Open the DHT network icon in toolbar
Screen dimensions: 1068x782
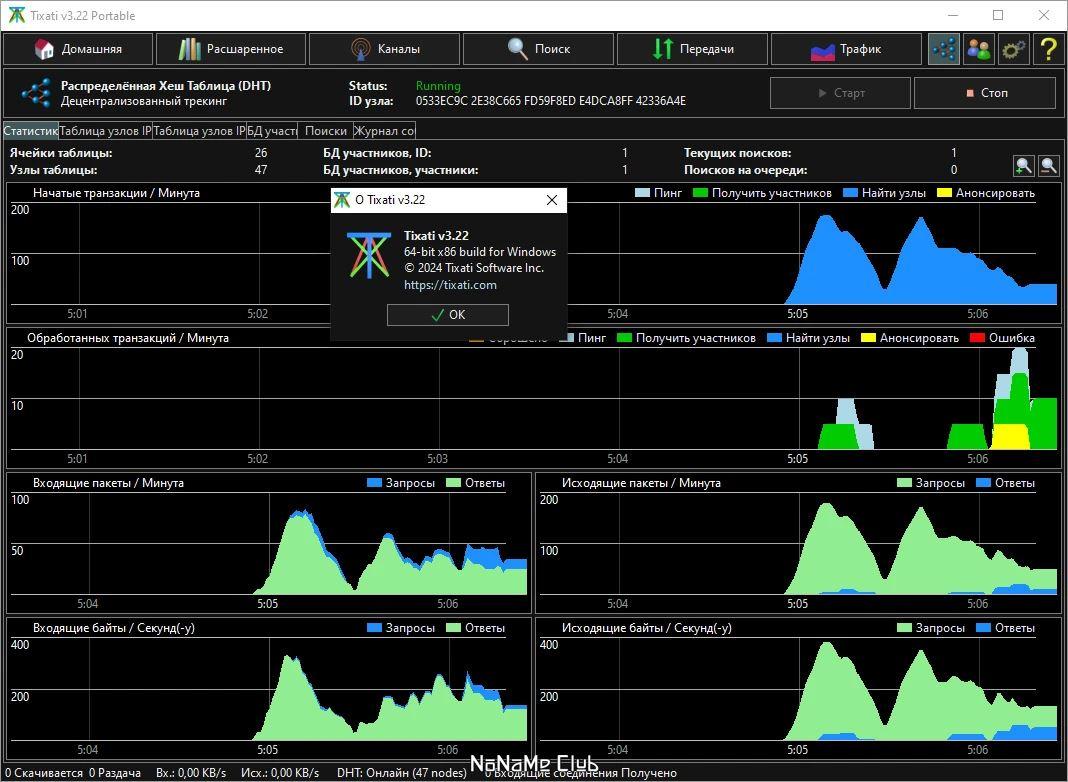(944, 49)
